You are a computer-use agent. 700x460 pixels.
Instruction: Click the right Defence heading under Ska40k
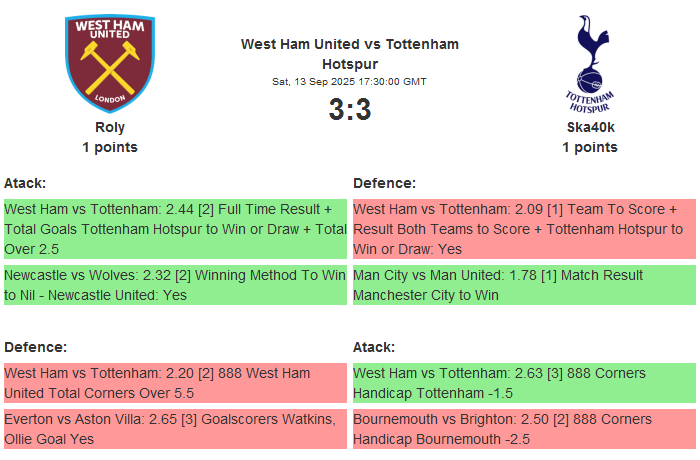pyautogui.click(x=384, y=183)
